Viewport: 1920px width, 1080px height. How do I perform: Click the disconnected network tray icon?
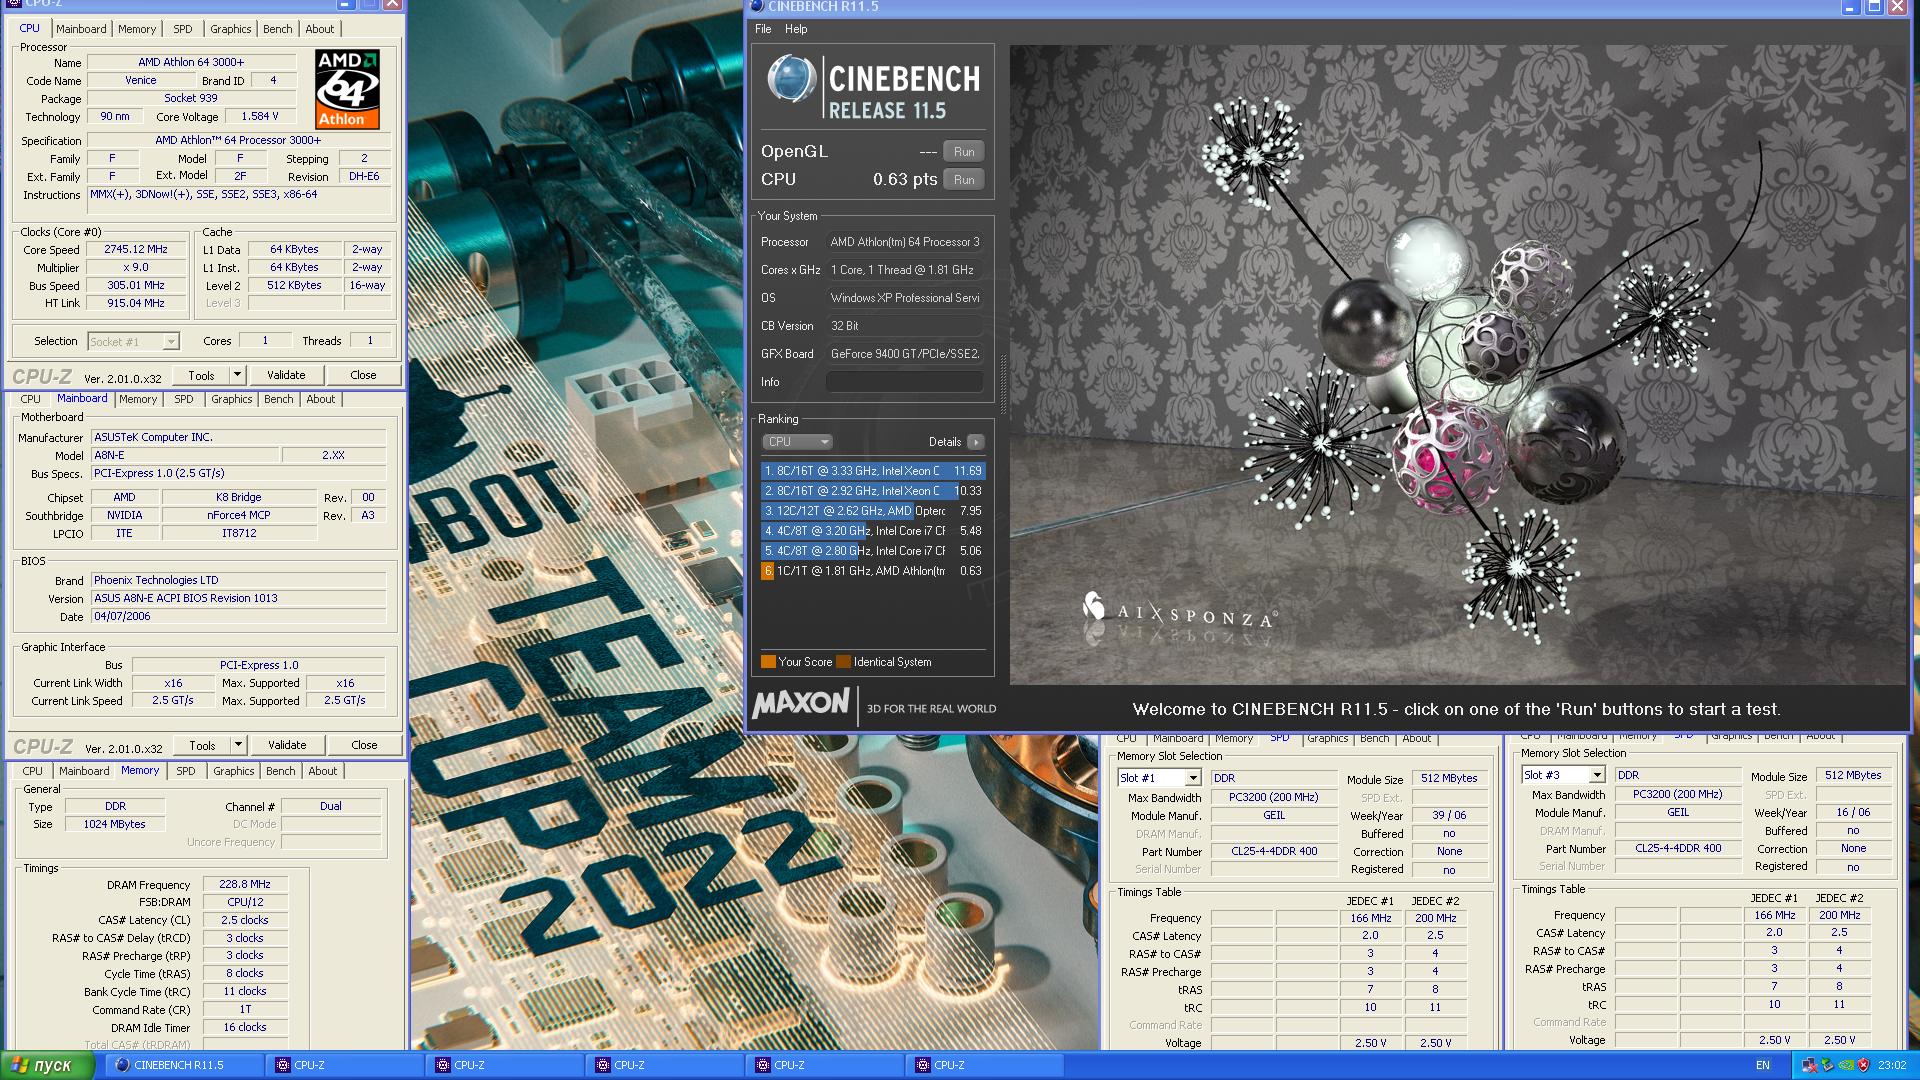pyautogui.click(x=1810, y=1066)
